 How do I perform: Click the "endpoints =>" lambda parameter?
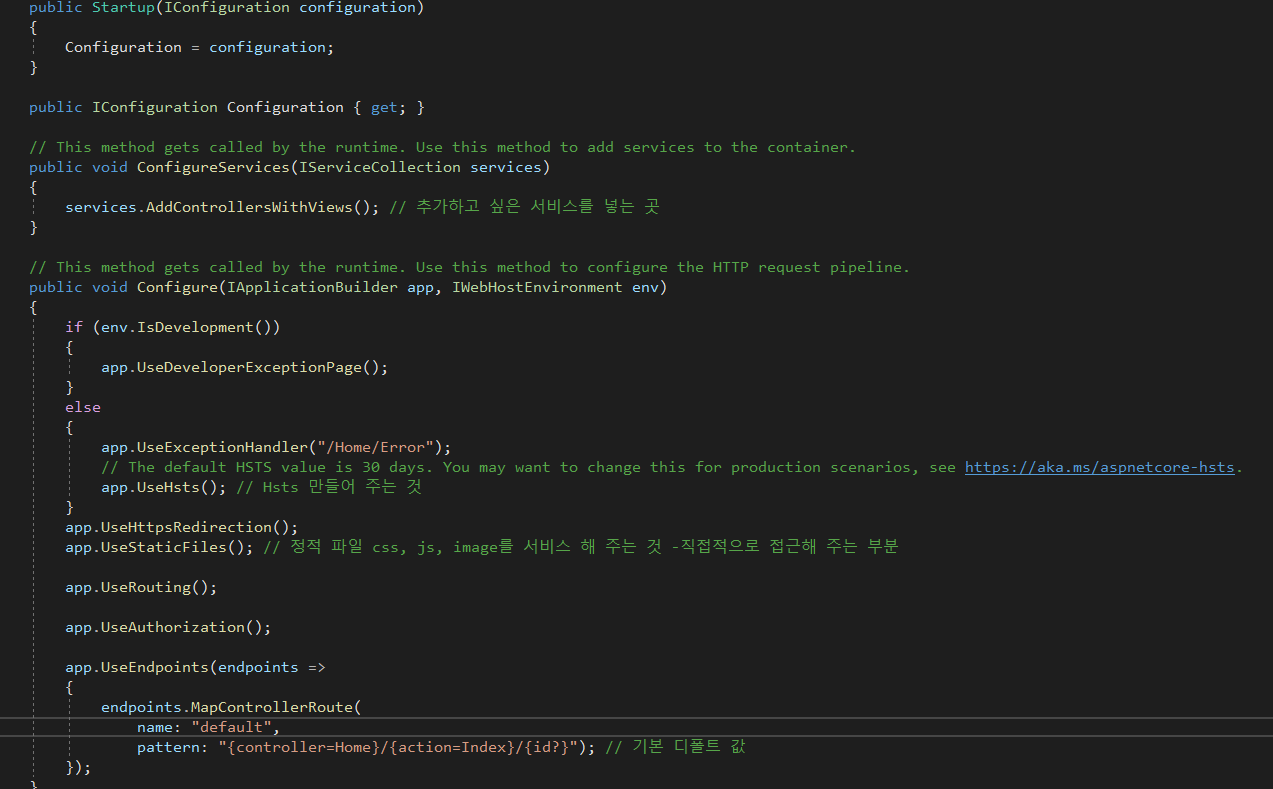click(271, 667)
